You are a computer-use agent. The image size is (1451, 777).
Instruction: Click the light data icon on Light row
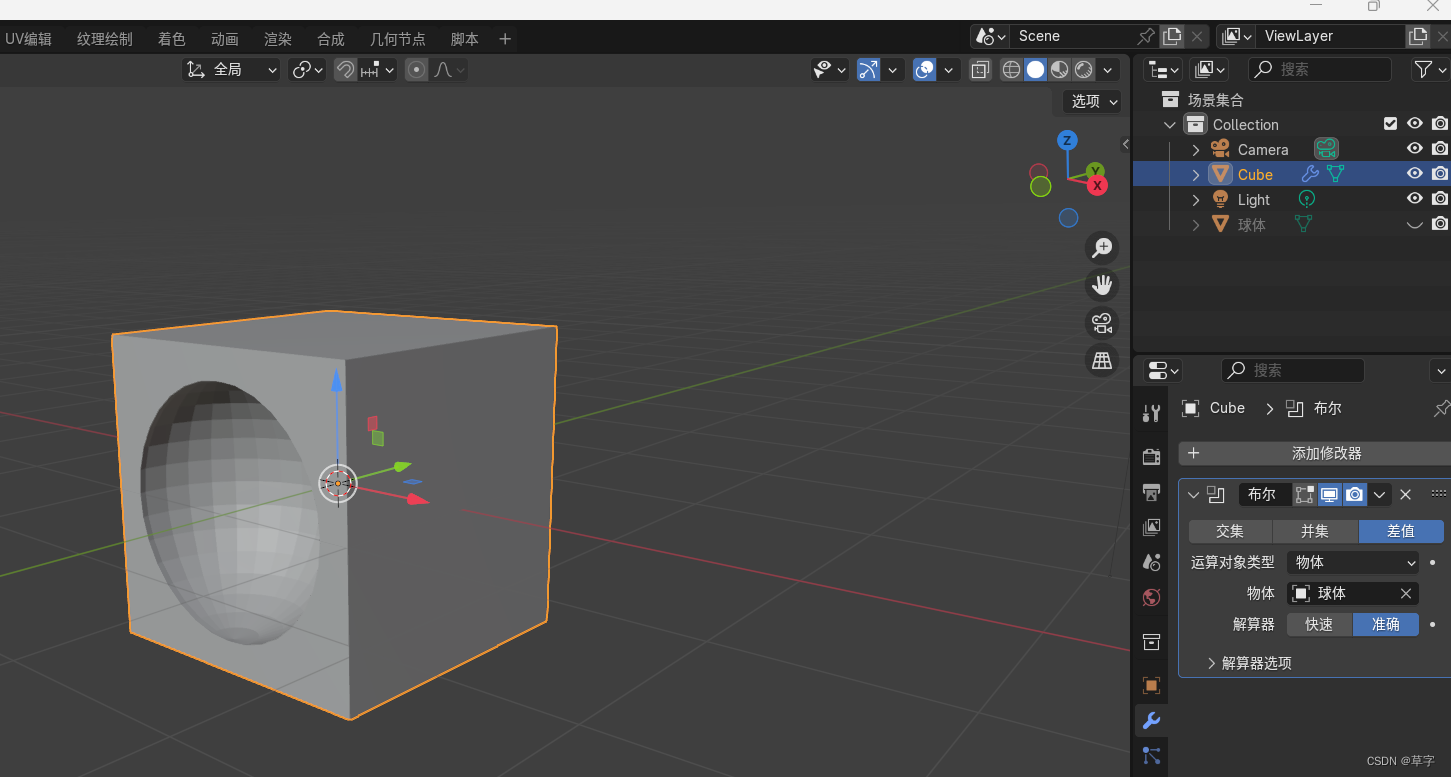pyautogui.click(x=1306, y=199)
